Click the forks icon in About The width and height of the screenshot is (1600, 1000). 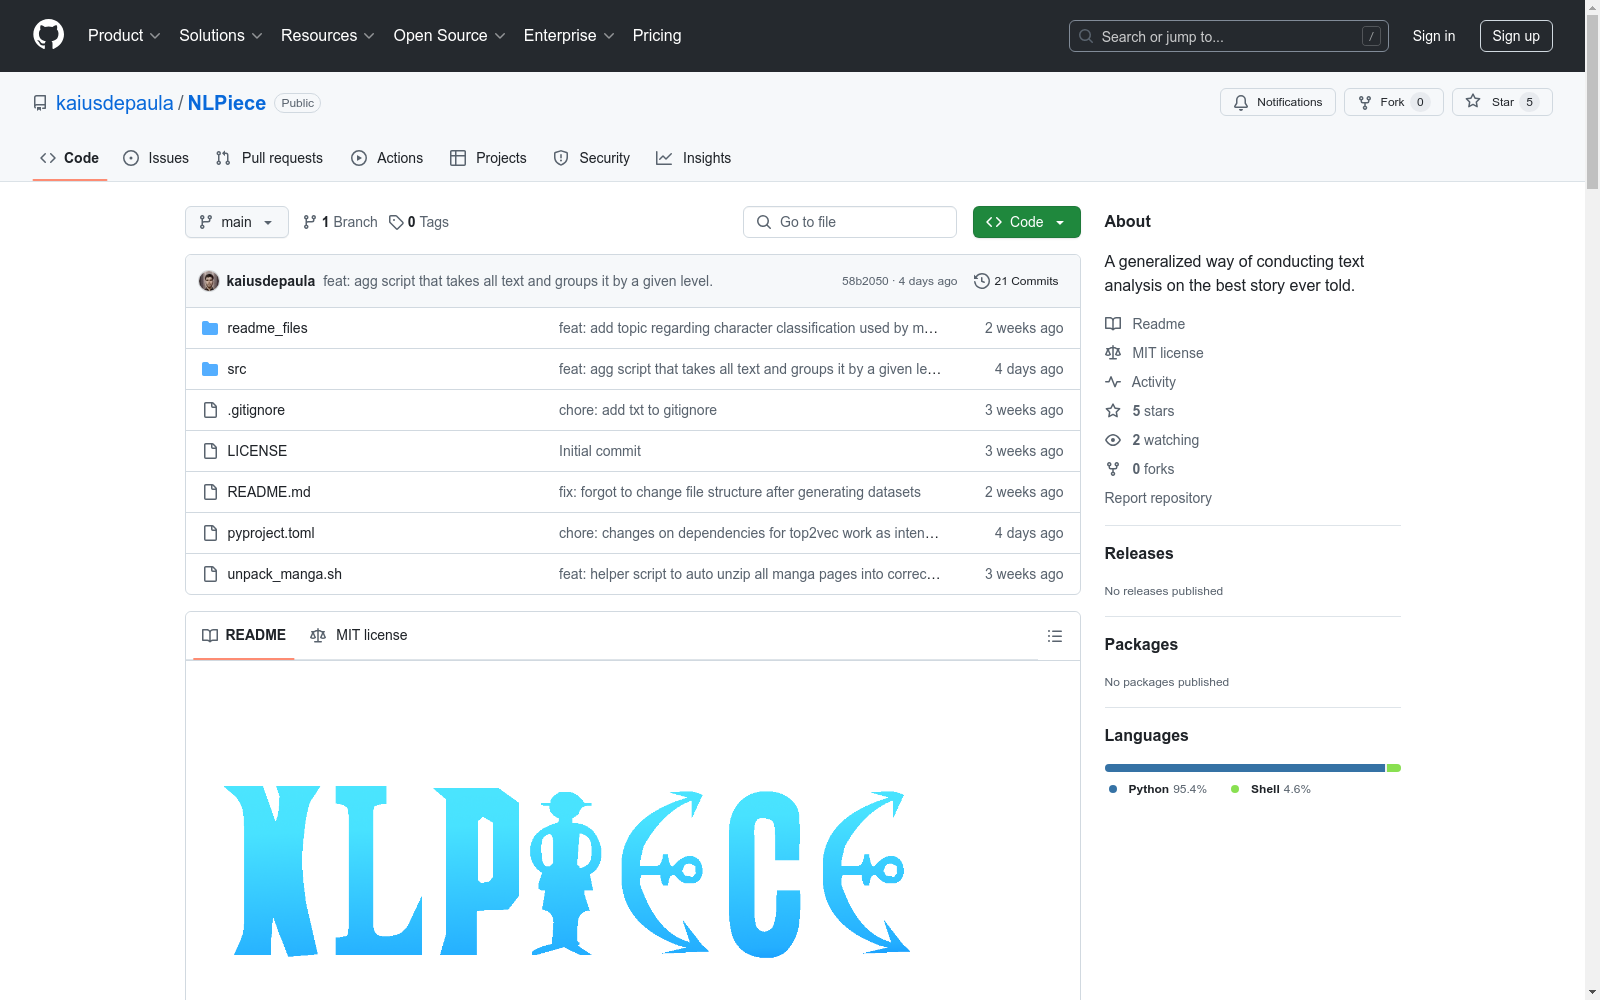1113,469
